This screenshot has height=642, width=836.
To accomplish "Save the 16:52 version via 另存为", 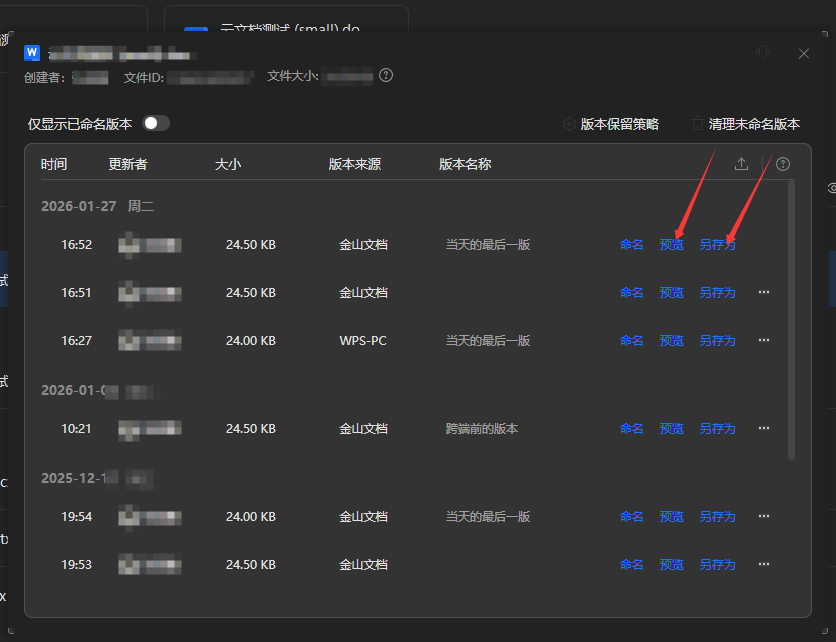I will click(717, 244).
